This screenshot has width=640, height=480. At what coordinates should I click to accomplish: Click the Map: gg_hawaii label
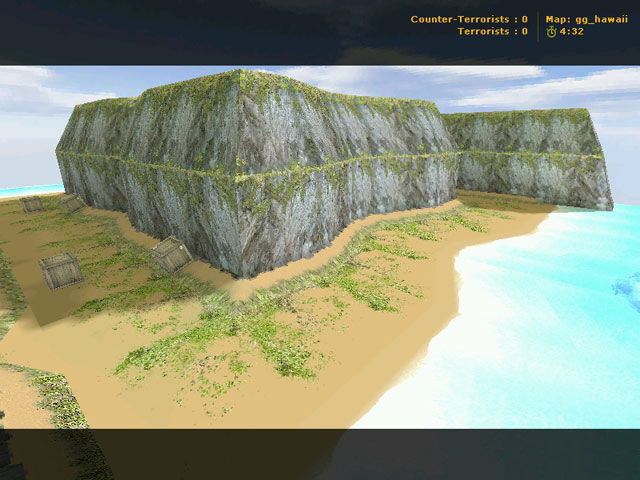(587, 19)
